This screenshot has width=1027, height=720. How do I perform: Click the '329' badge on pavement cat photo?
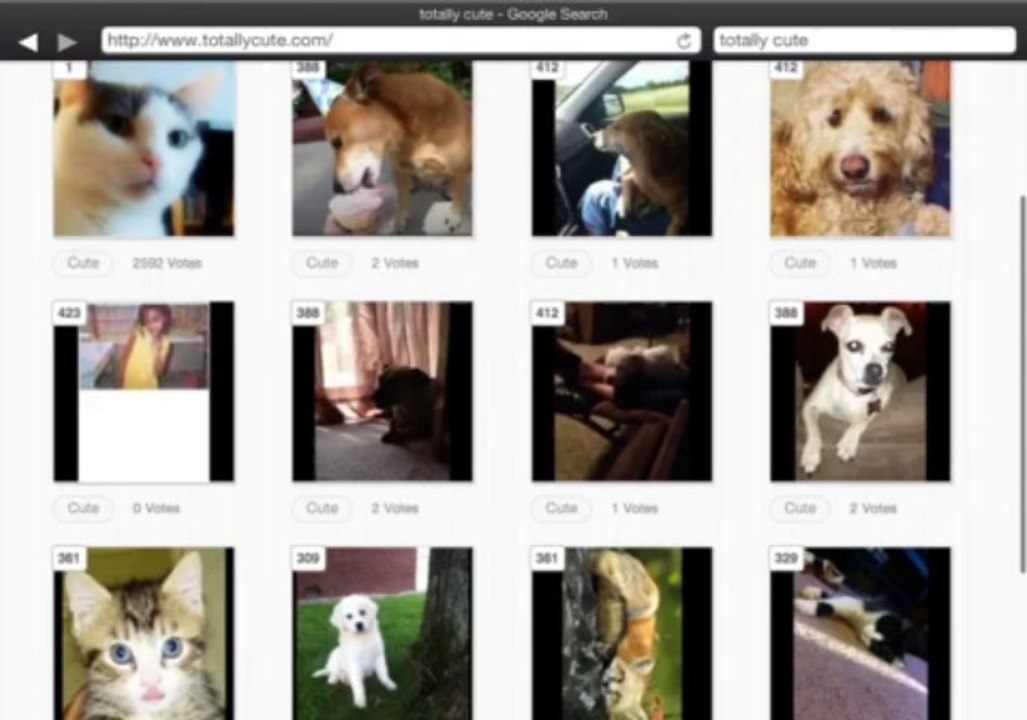(x=786, y=558)
